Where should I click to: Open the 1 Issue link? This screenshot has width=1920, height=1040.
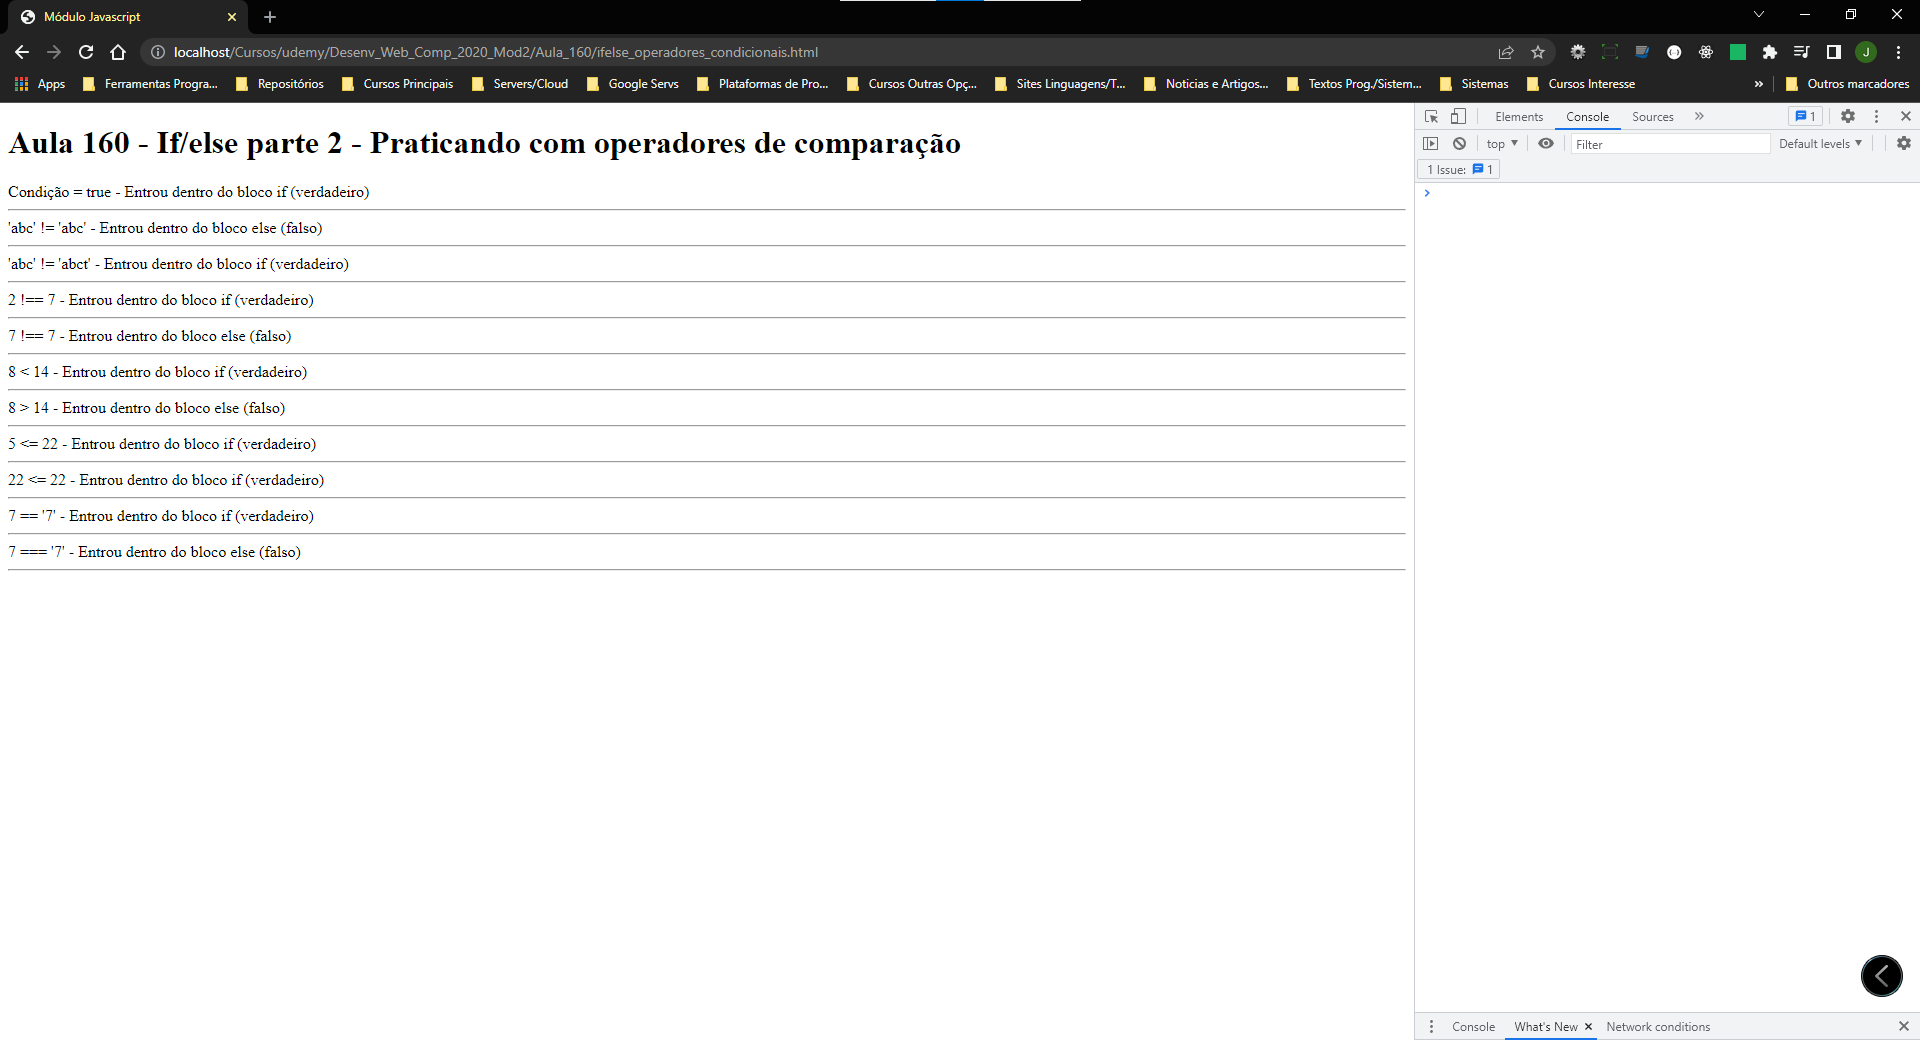(x=1459, y=170)
